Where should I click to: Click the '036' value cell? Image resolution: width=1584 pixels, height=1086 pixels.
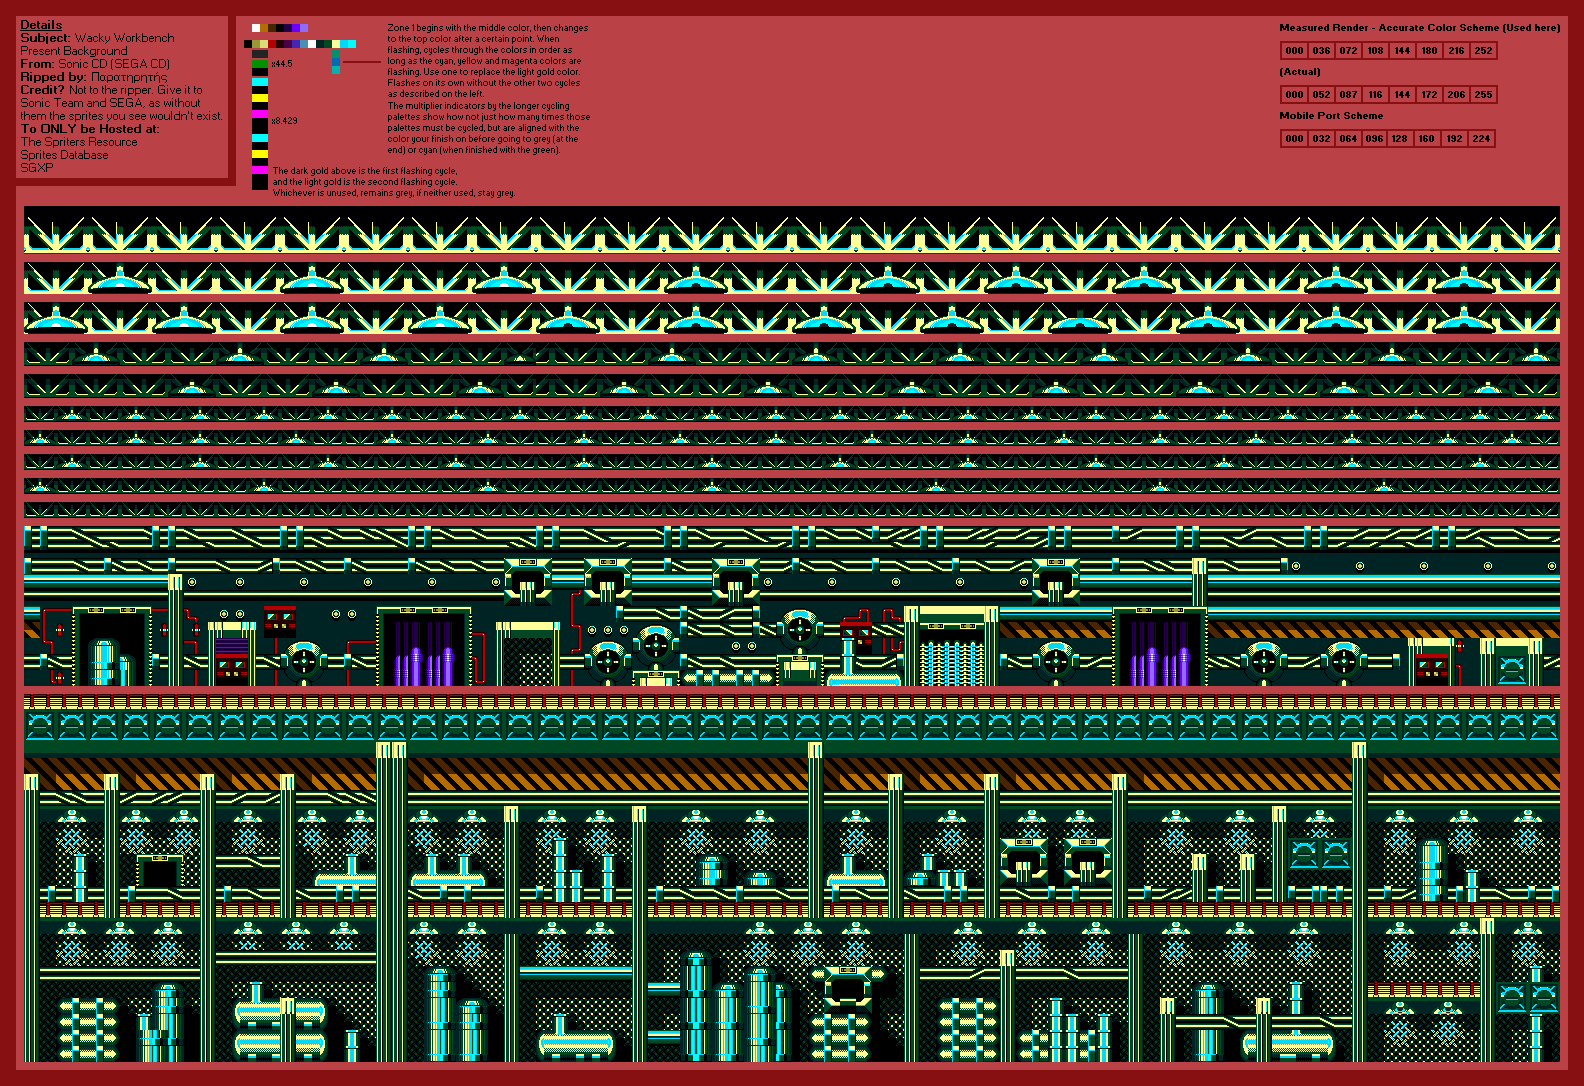pyautogui.click(x=1321, y=51)
